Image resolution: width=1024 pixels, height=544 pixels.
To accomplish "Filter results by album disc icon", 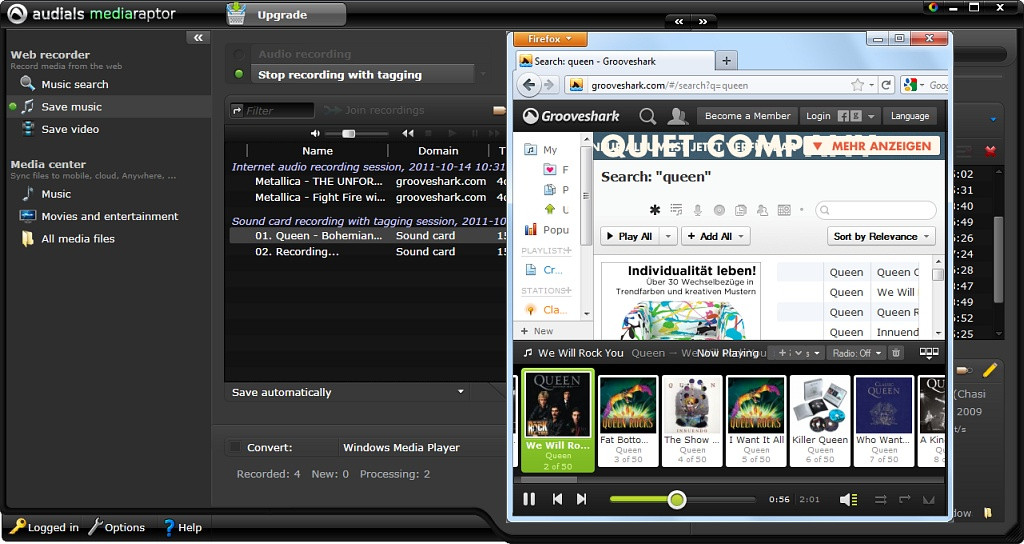I will (719, 210).
